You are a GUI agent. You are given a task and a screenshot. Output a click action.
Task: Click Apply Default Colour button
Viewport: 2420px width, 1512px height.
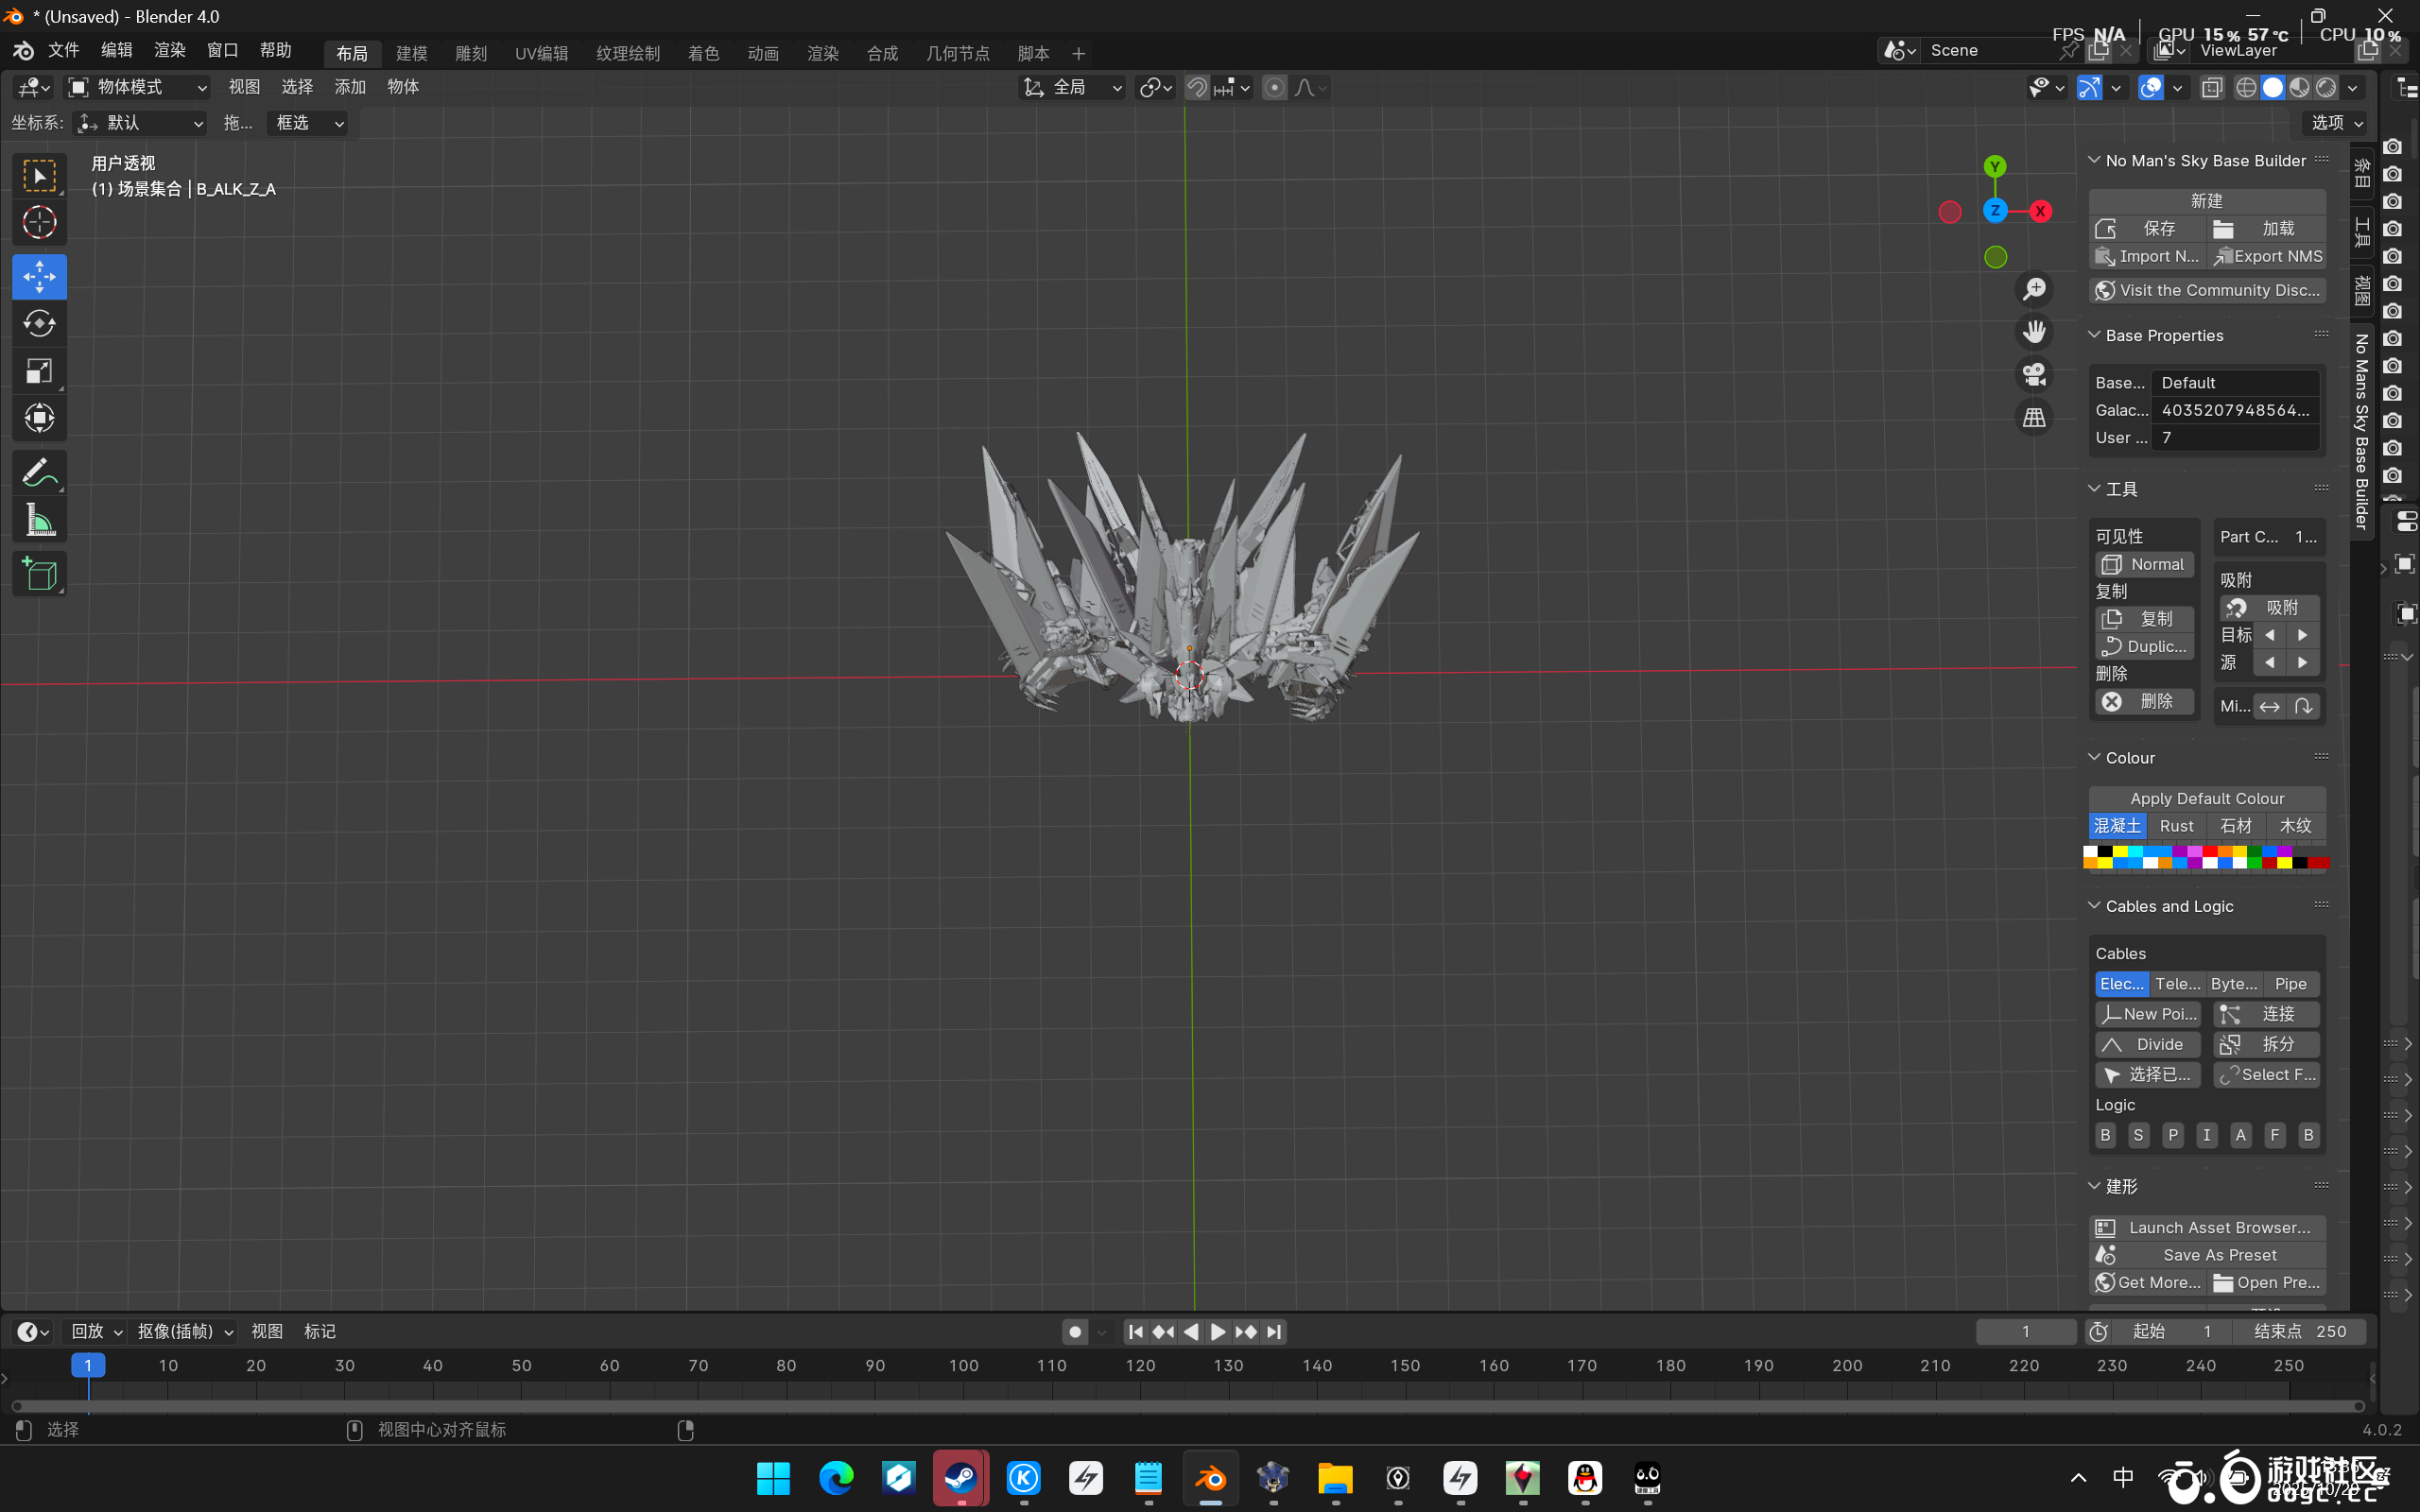(2206, 799)
